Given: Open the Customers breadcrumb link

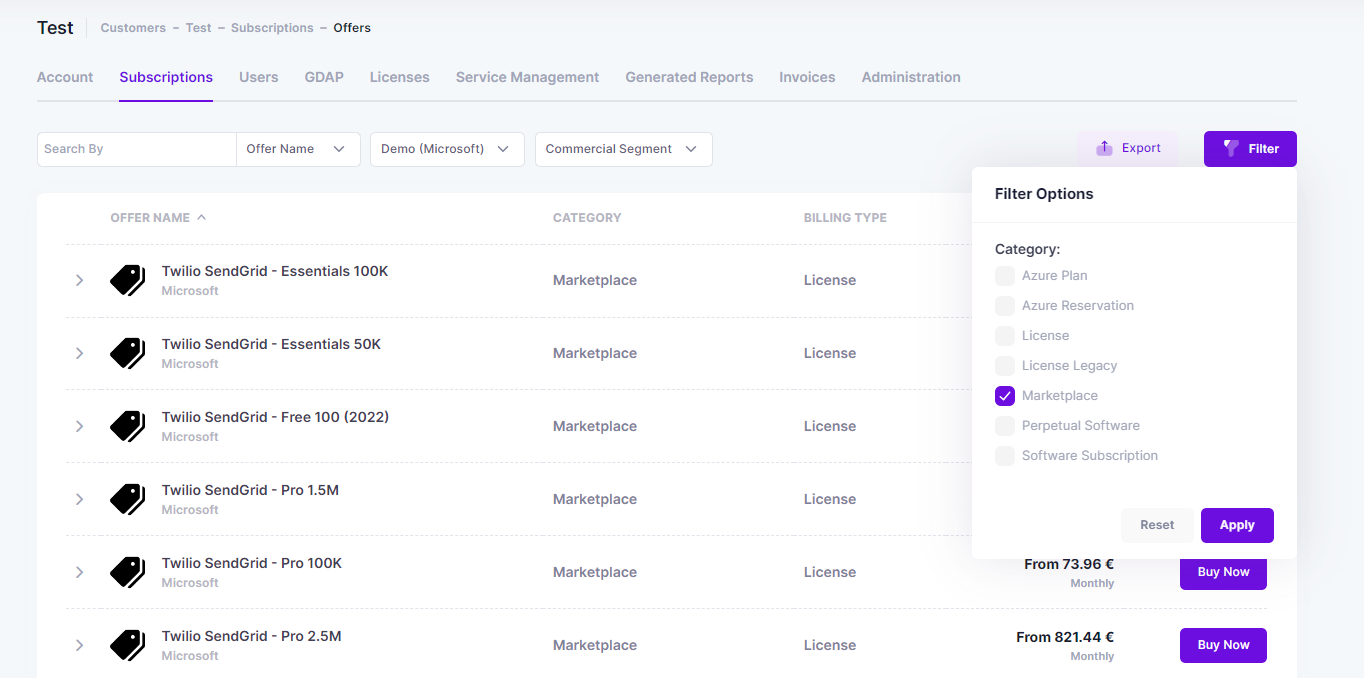Looking at the screenshot, I should click(133, 28).
